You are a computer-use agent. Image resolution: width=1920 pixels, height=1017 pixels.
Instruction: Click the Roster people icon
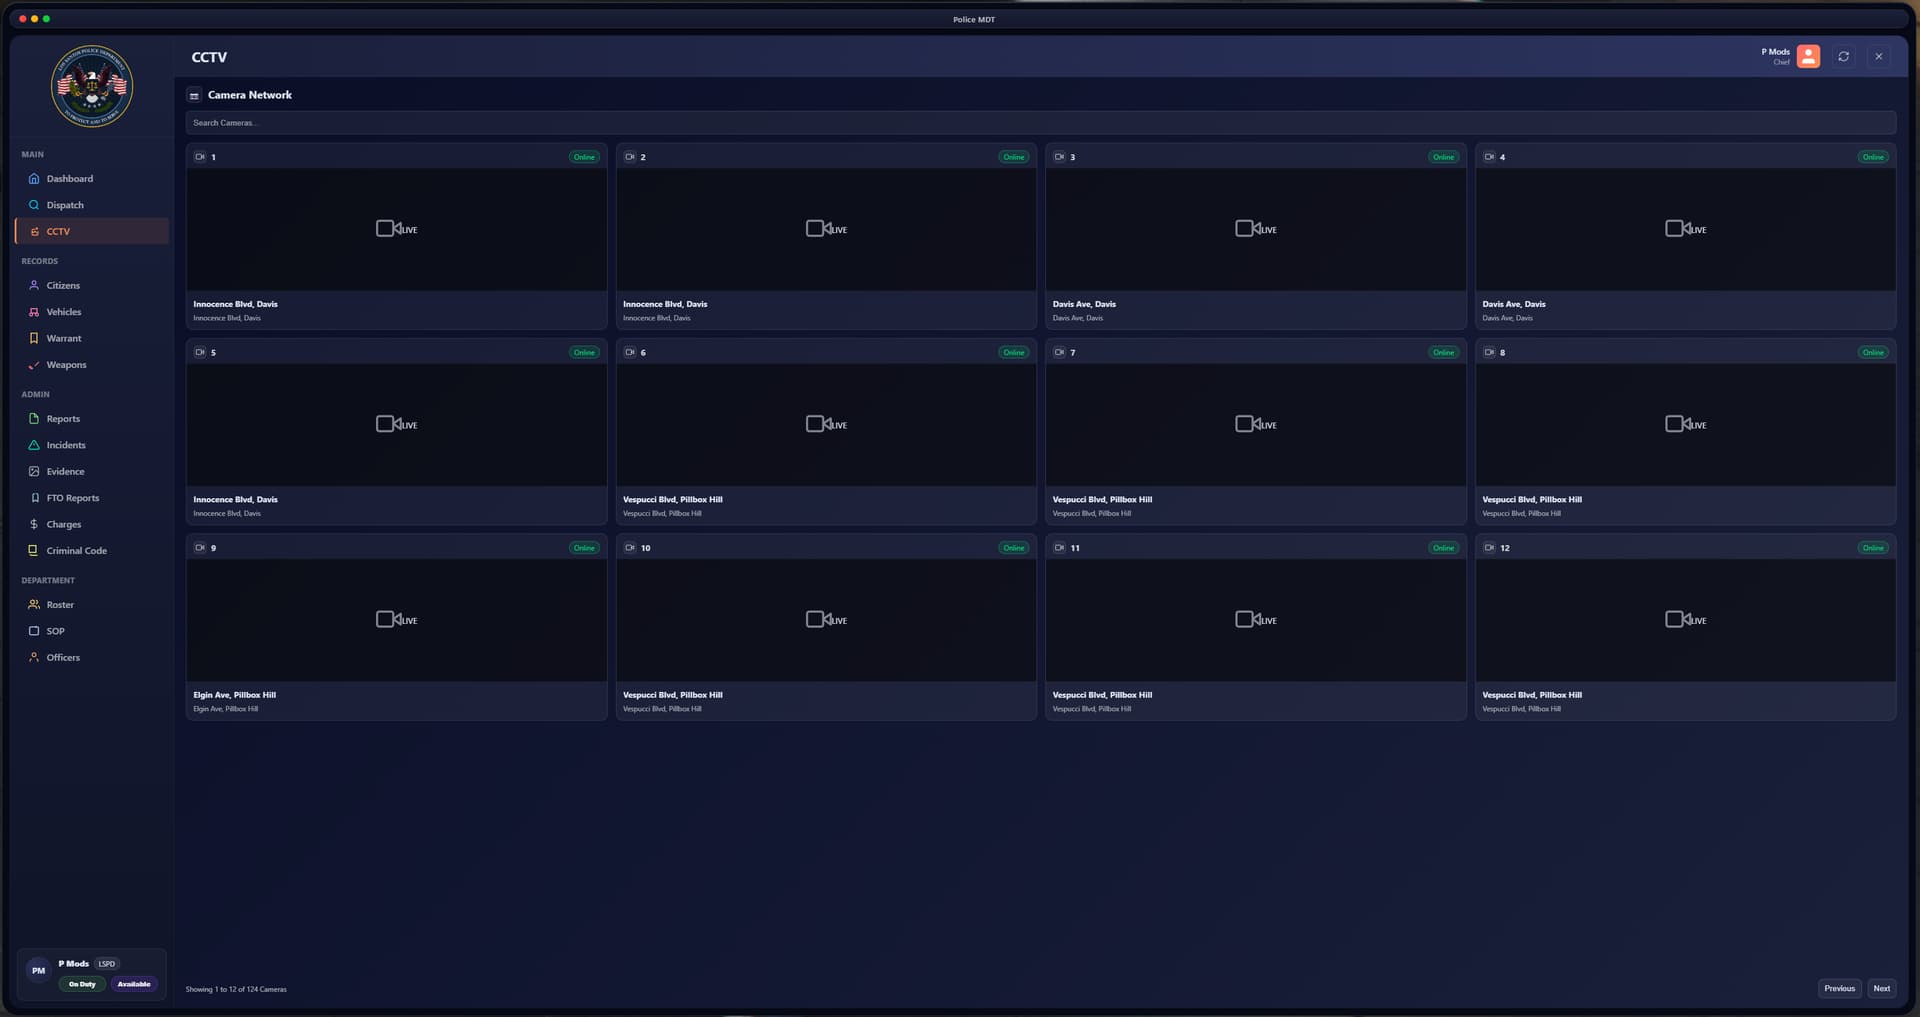tap(34, 605)
